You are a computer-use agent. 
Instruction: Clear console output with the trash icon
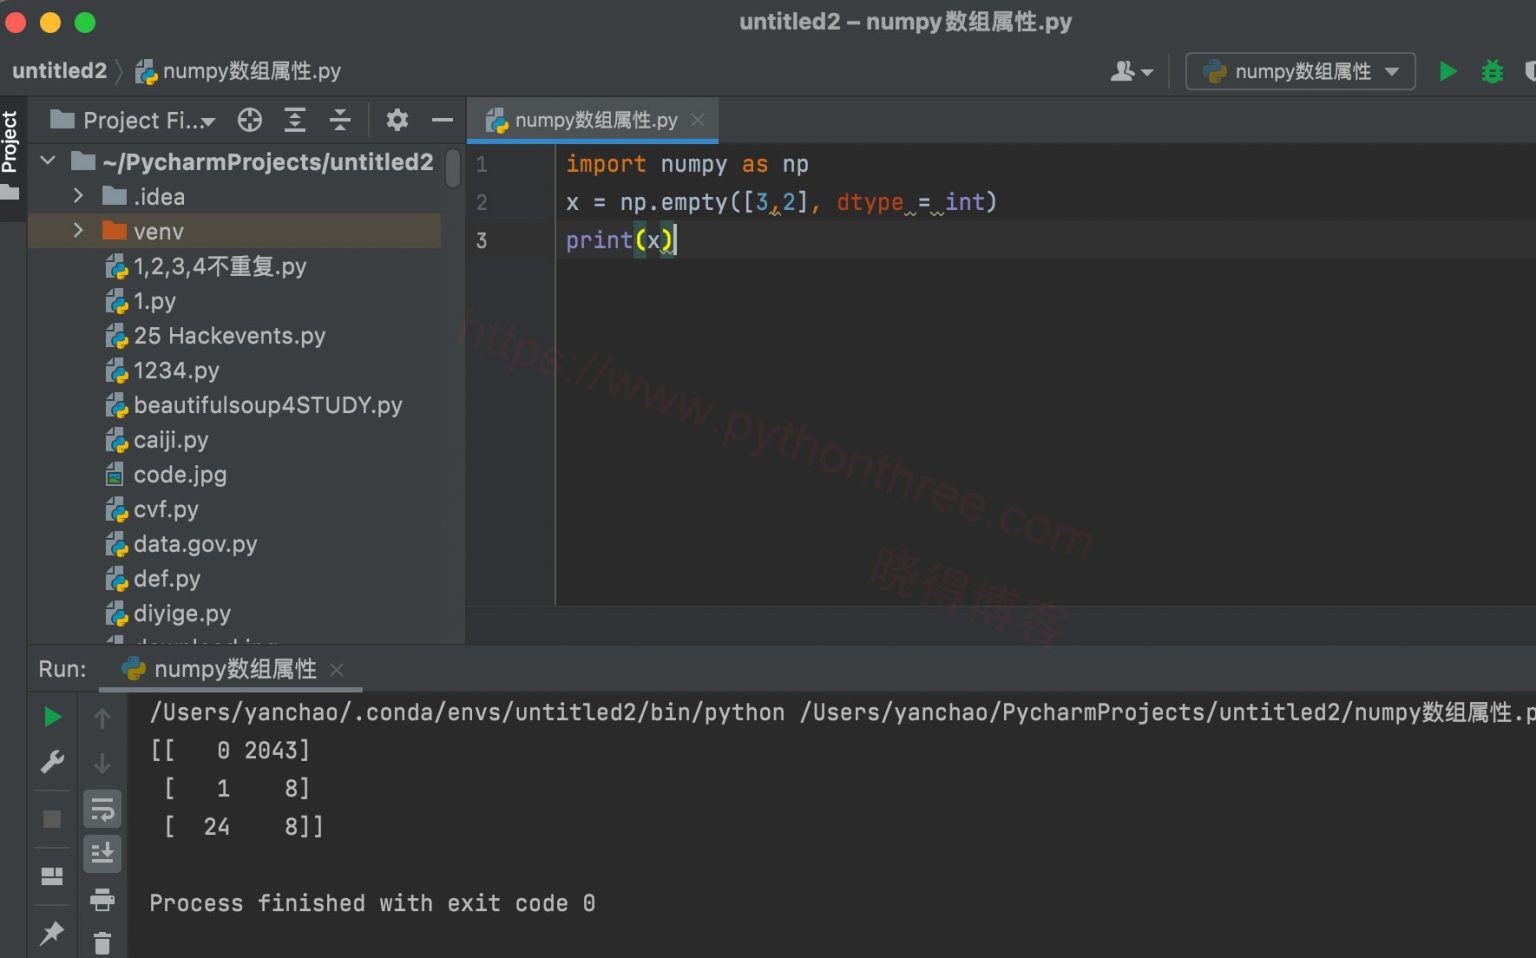102,942
